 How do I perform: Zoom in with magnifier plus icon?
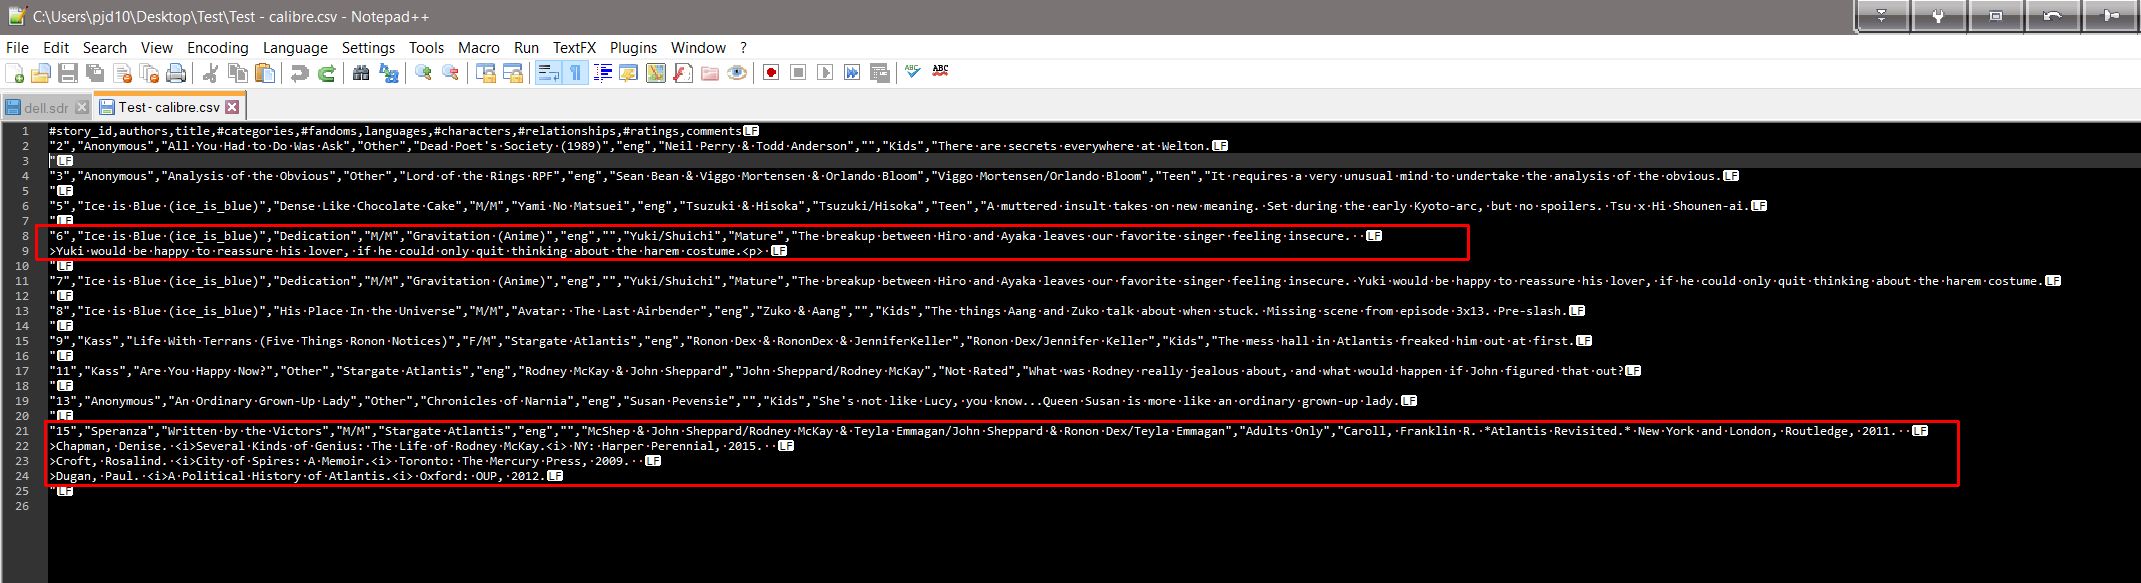click(423, 73)
